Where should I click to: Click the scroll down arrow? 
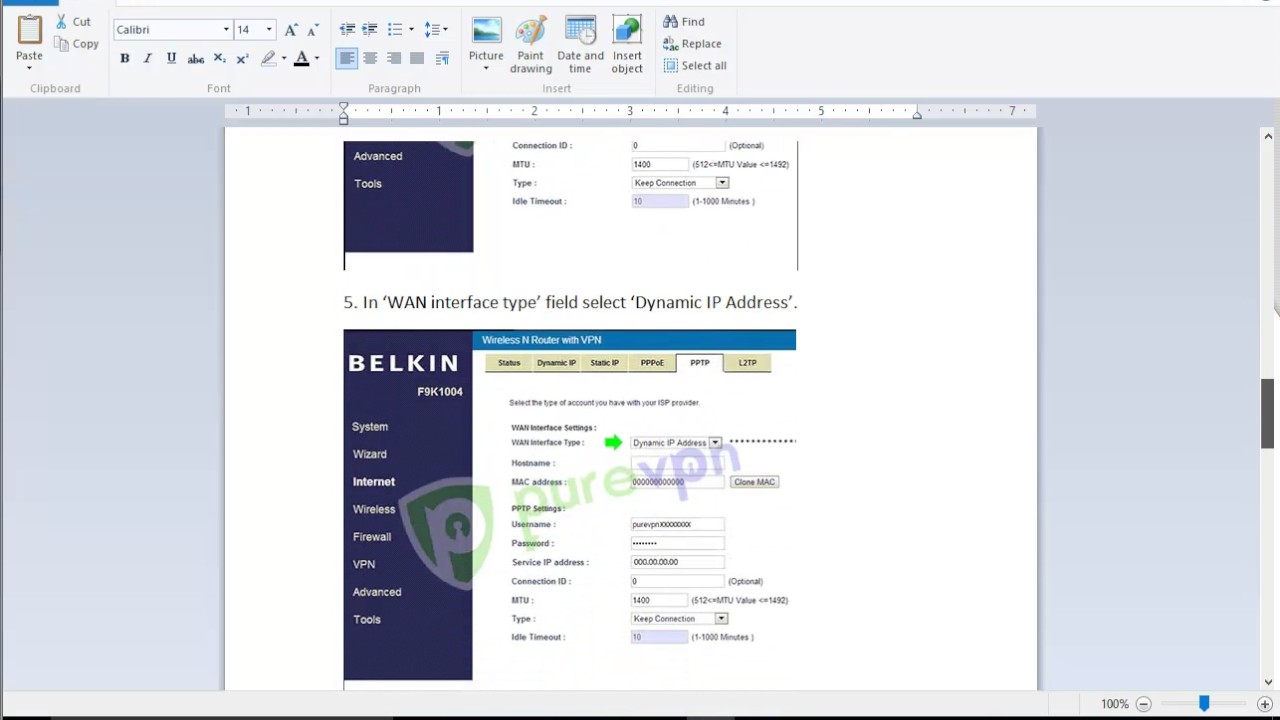[x=1268, y=682]
